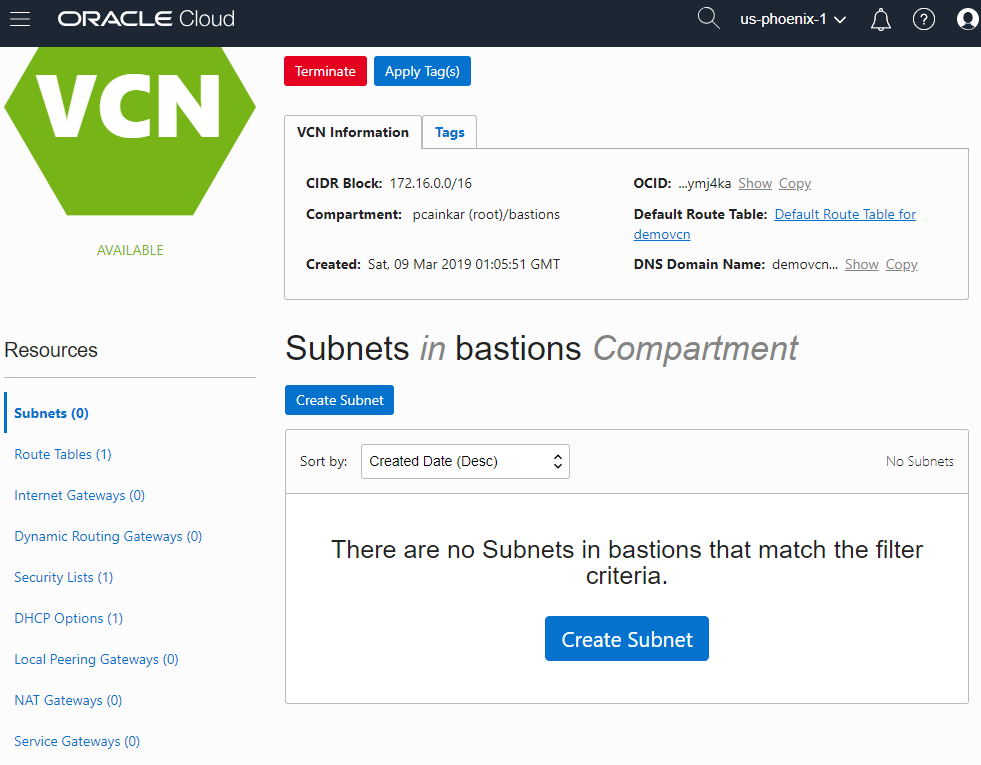Copy the DNS Domain Name

902,265
